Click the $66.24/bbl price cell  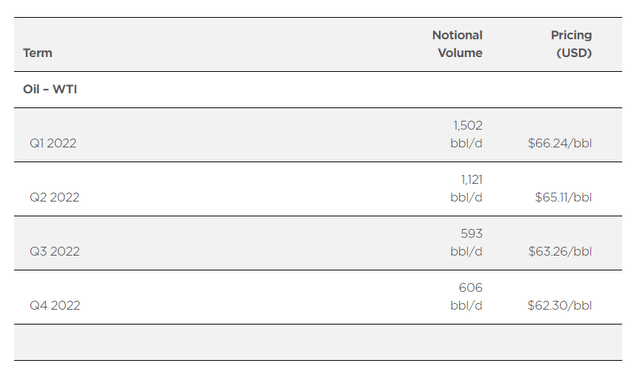(x=560, y=144)
